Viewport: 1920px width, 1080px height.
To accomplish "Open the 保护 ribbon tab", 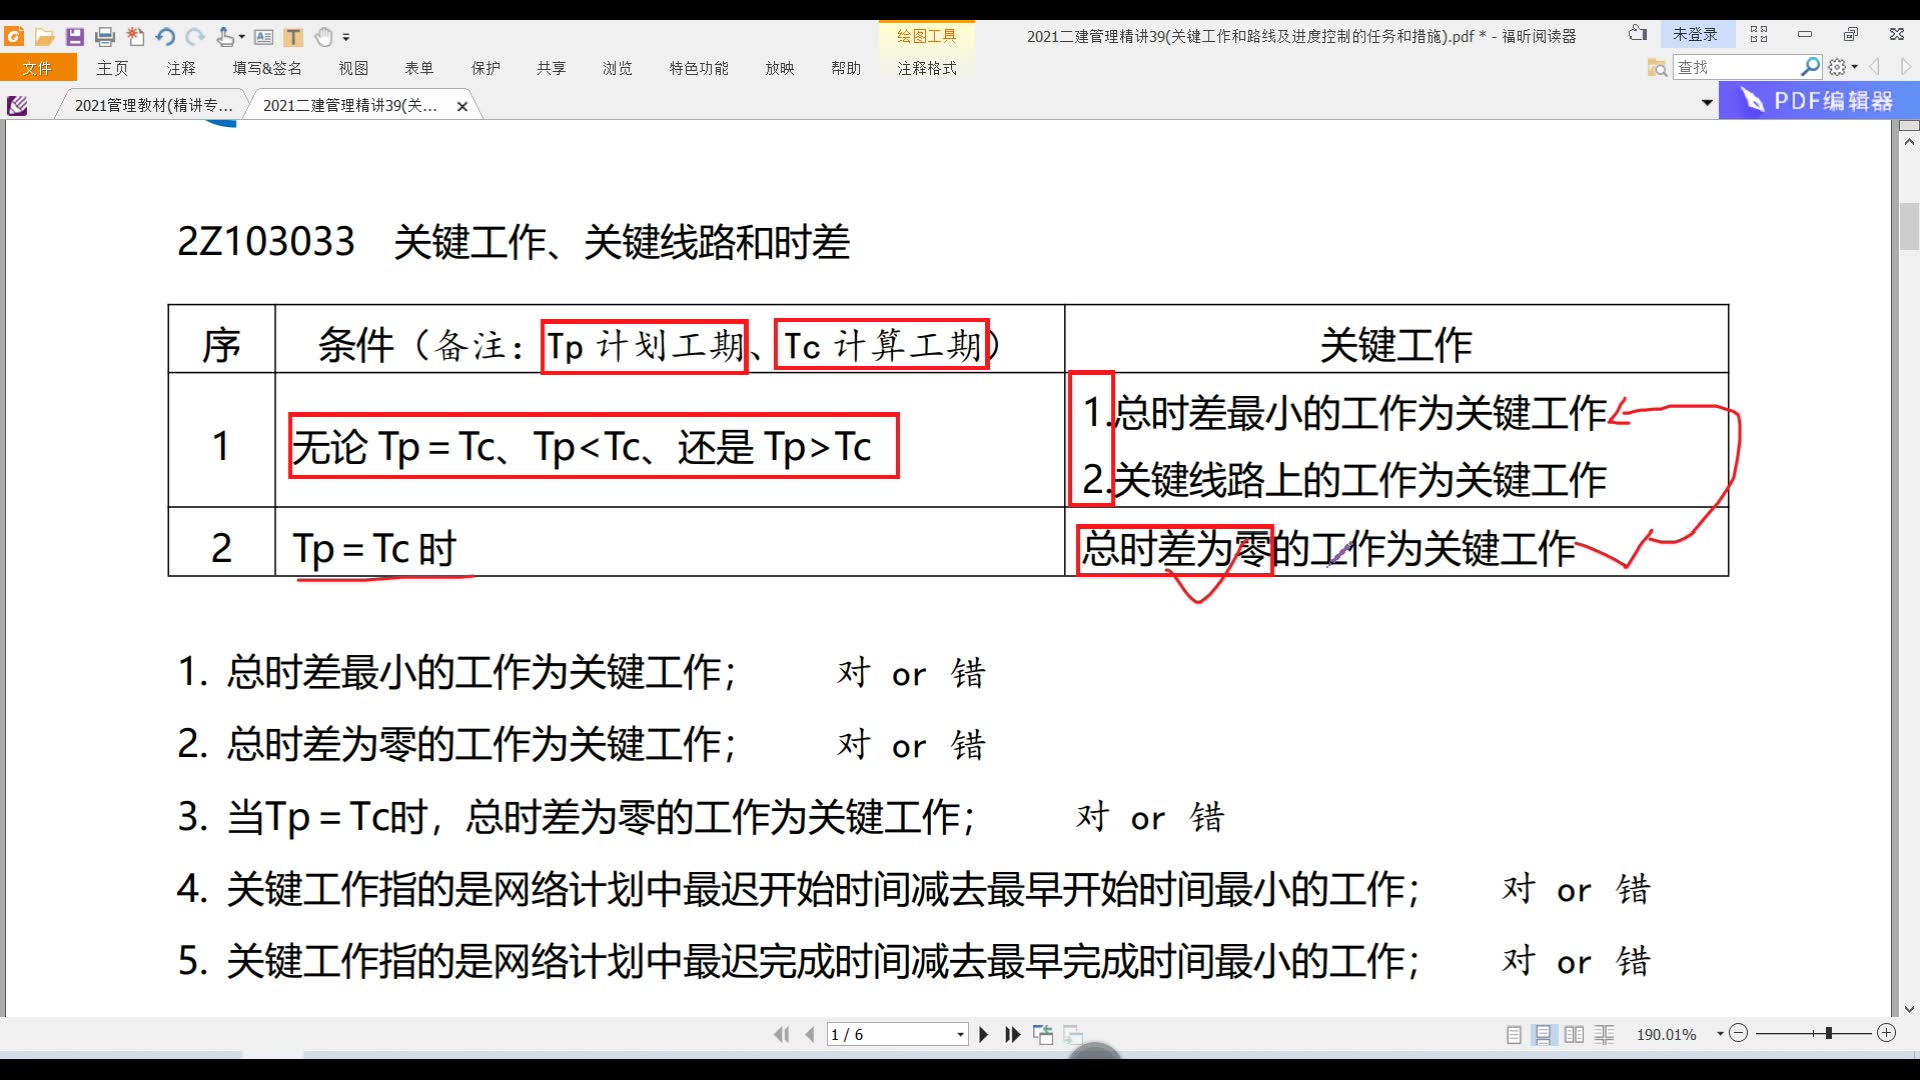I will tap(485, 68).
